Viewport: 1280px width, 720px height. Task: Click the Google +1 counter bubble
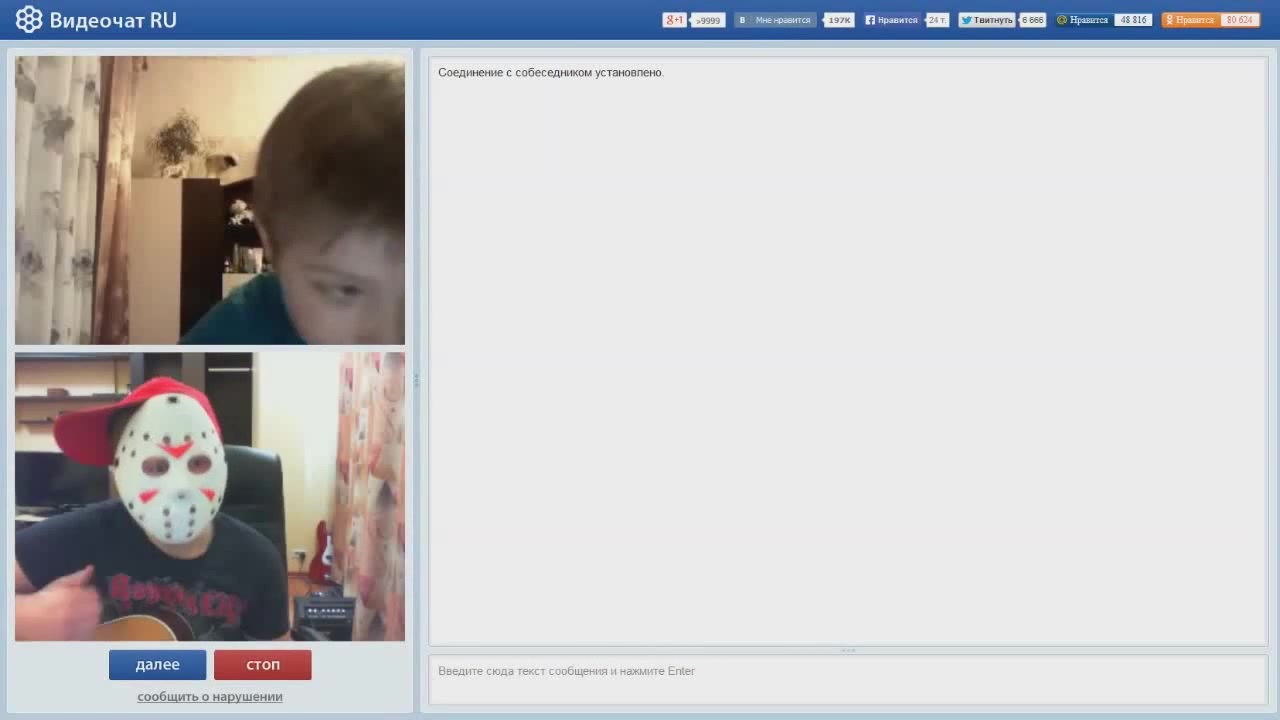coord(708,20)
